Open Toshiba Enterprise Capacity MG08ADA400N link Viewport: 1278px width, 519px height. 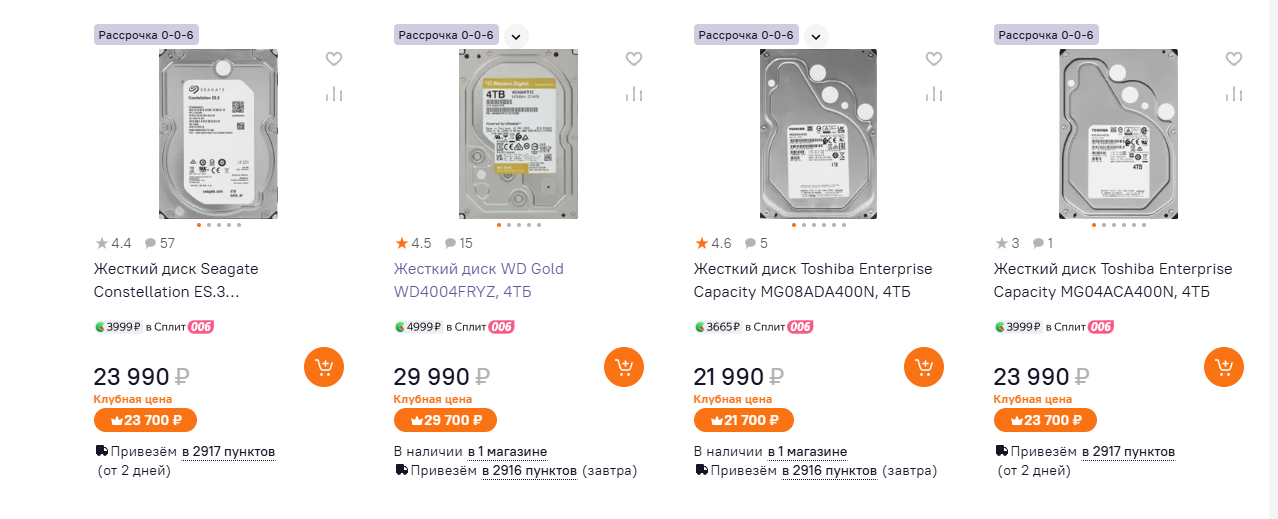pyautogui.click(x=812, y=280)
